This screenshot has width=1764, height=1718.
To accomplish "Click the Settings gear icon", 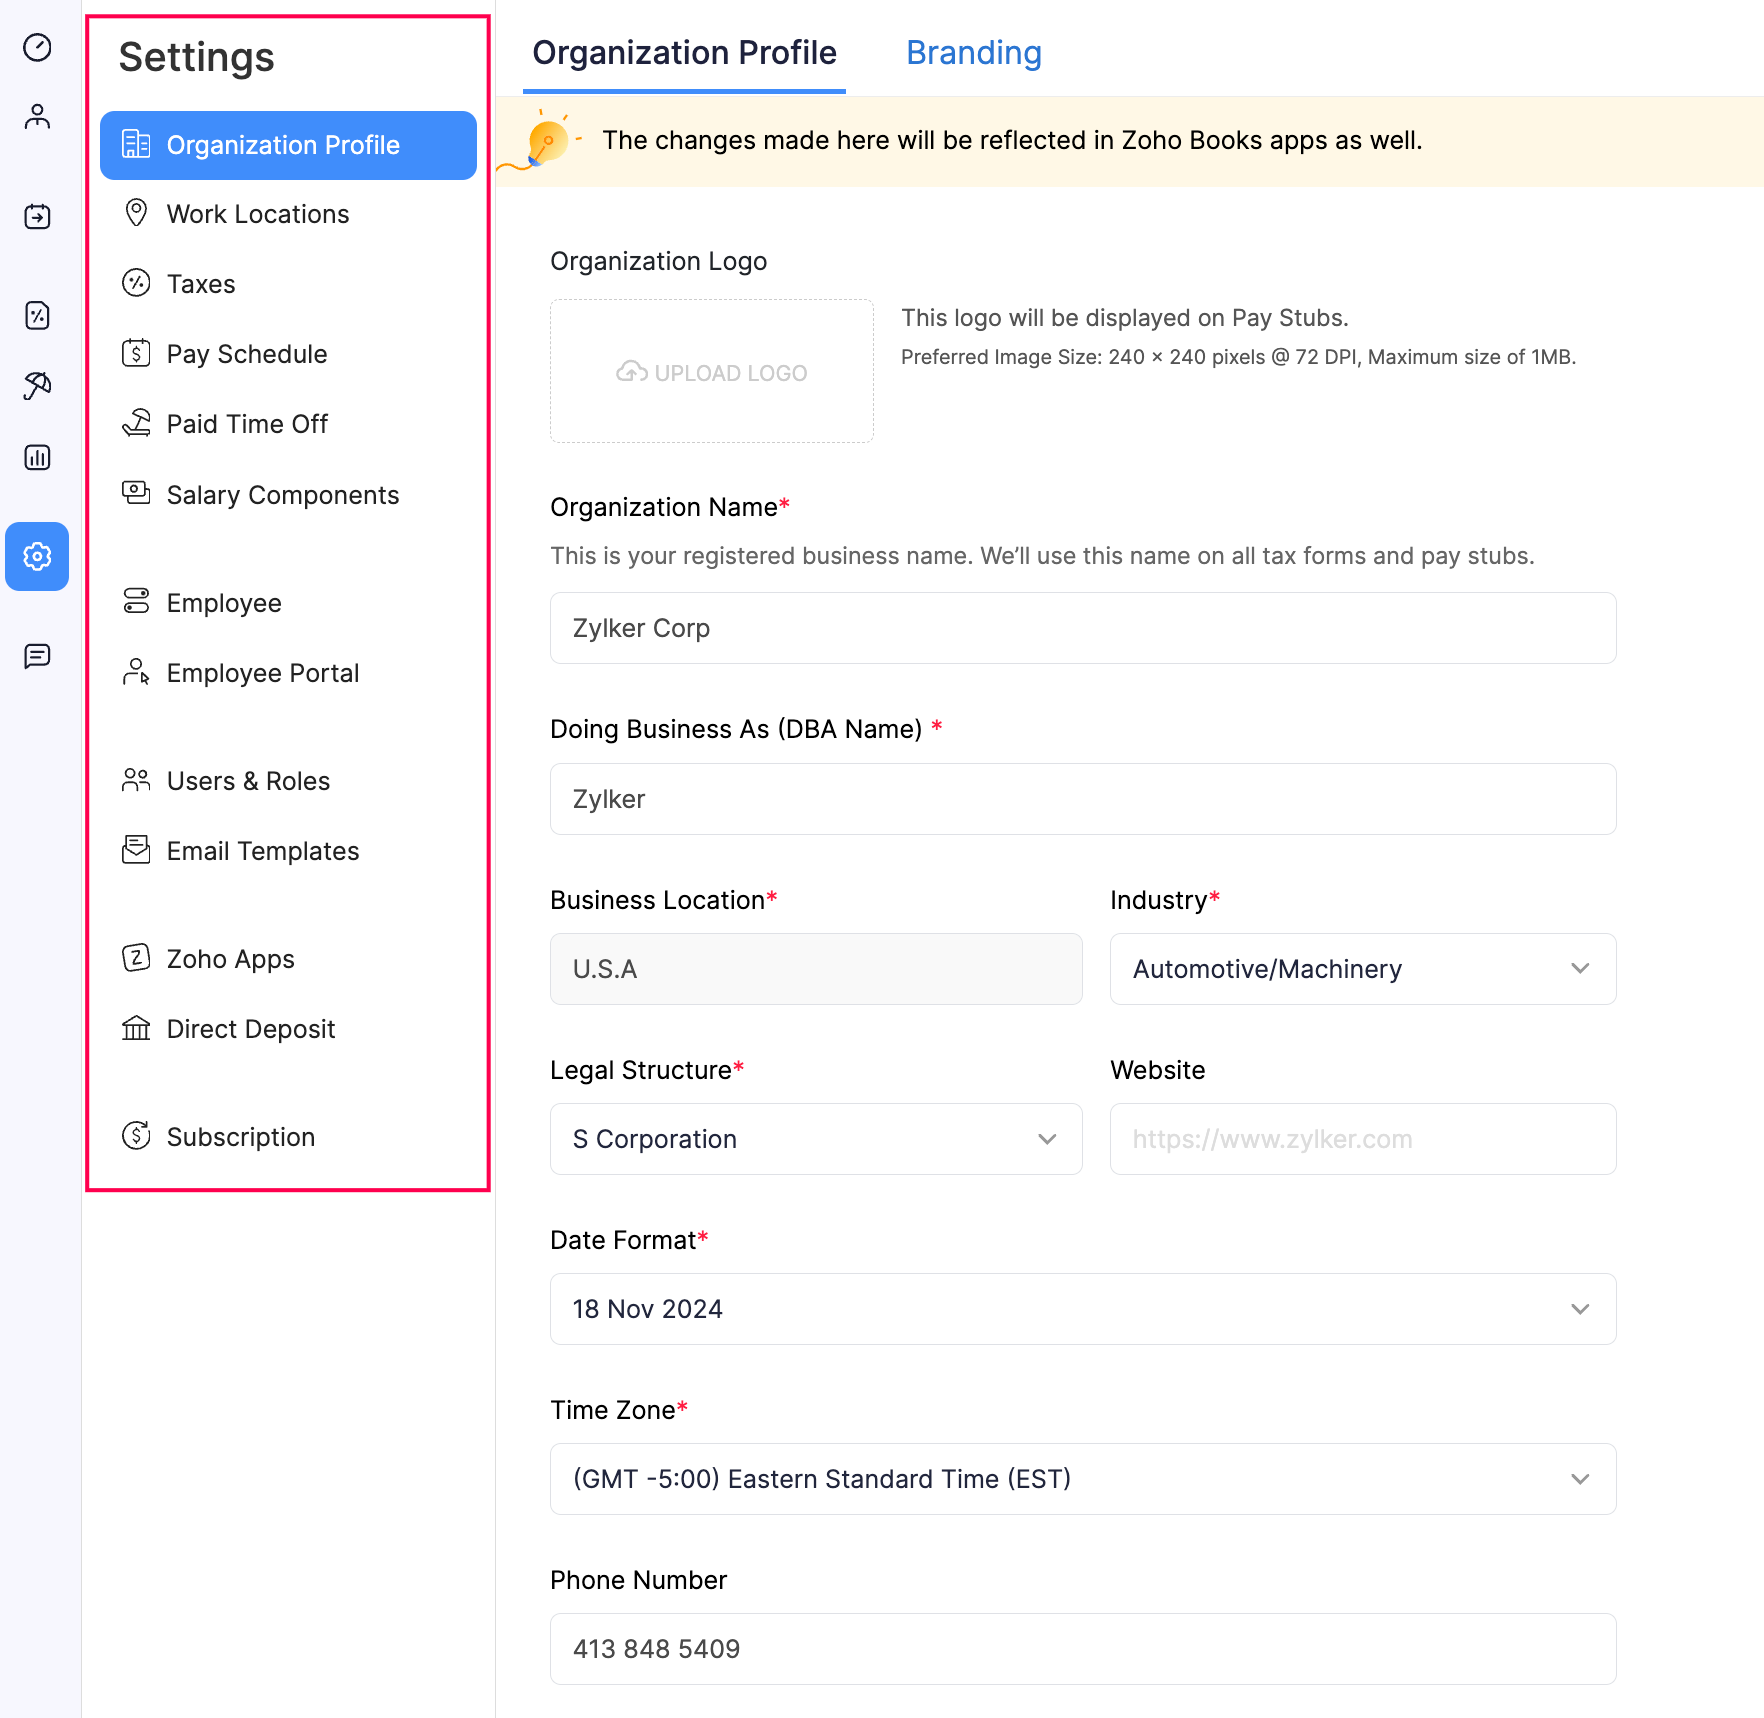I will [37, 557].
